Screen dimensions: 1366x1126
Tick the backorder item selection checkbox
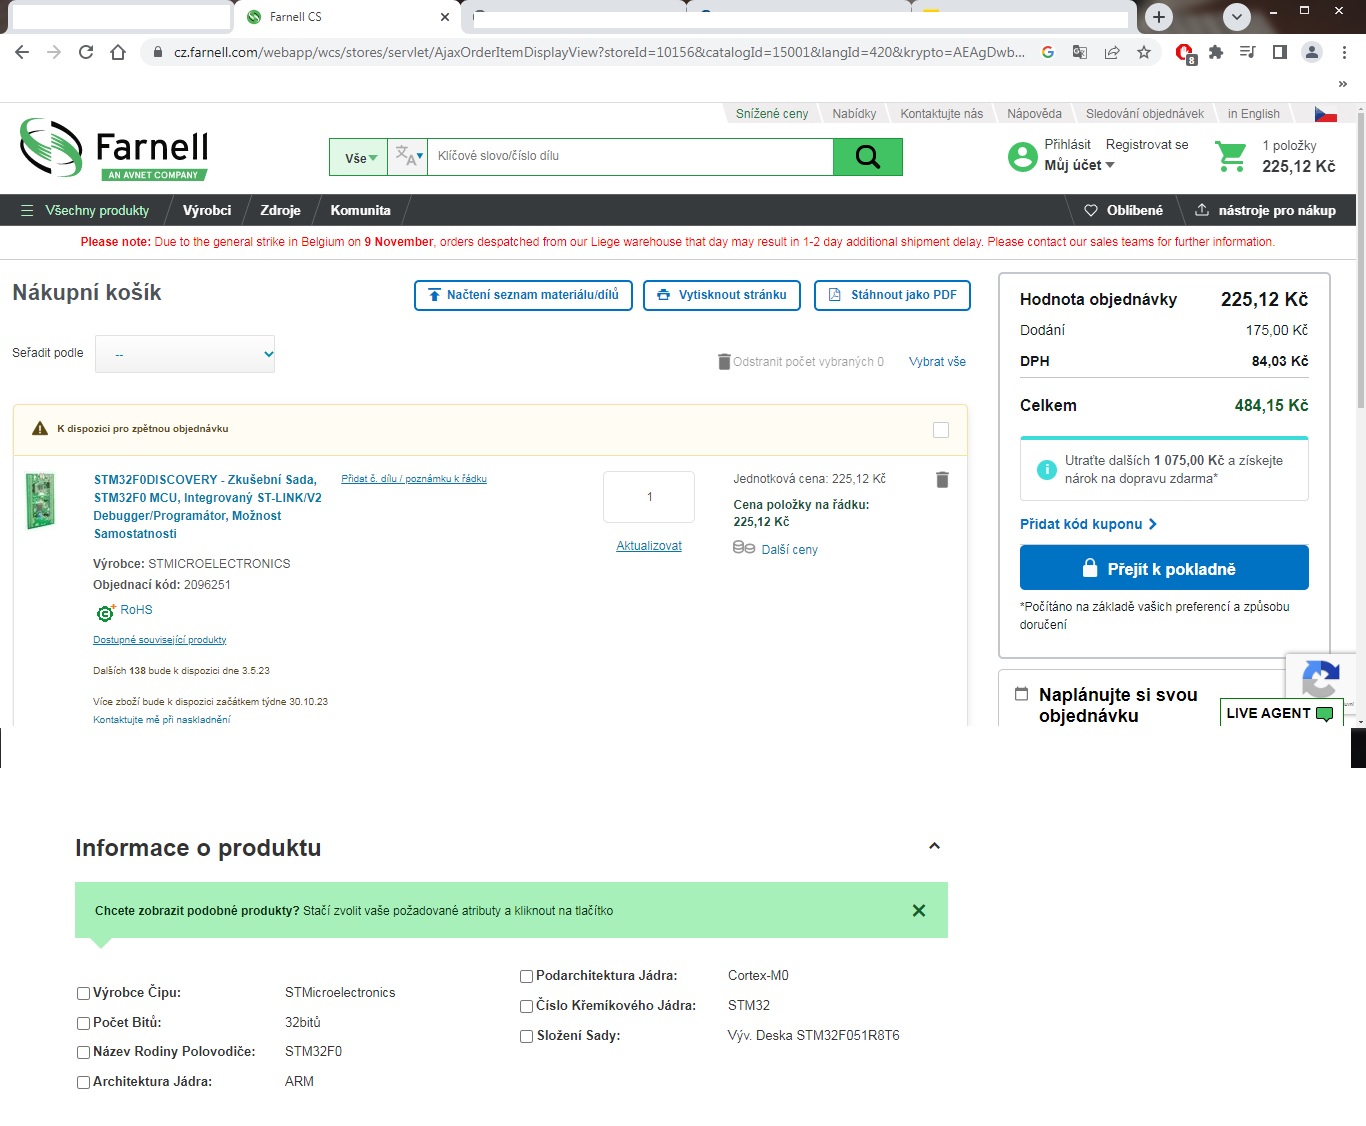pyautogui.click(x=940, y=430)
